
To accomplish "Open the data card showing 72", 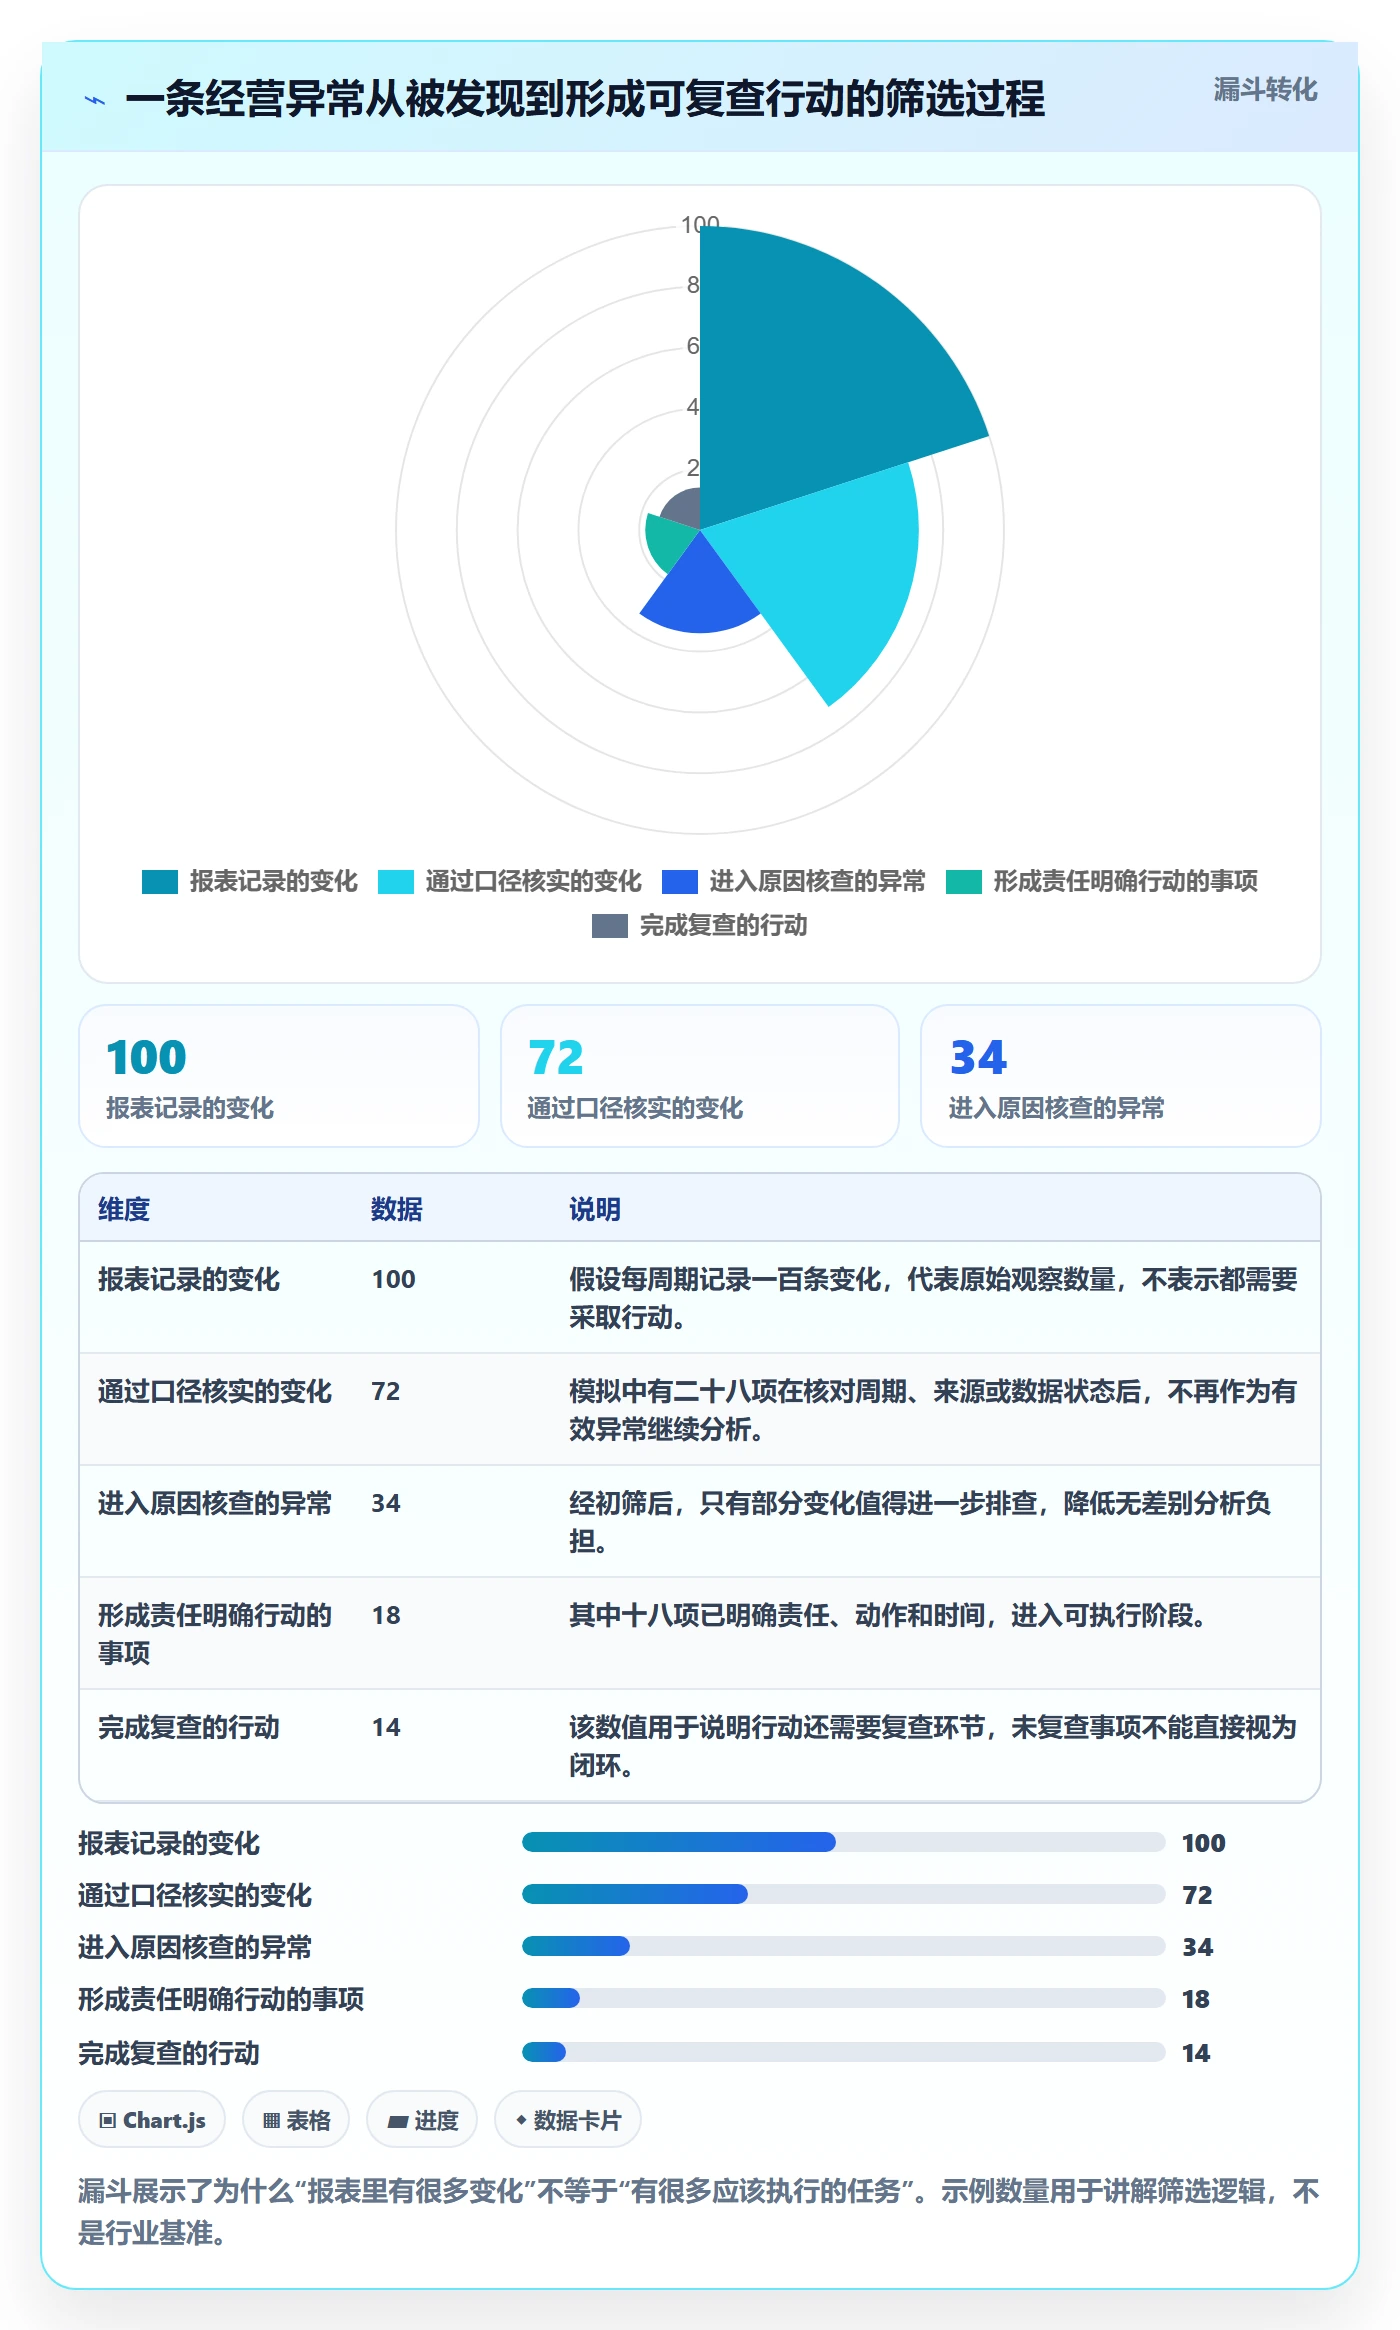I will (700, 1076).
